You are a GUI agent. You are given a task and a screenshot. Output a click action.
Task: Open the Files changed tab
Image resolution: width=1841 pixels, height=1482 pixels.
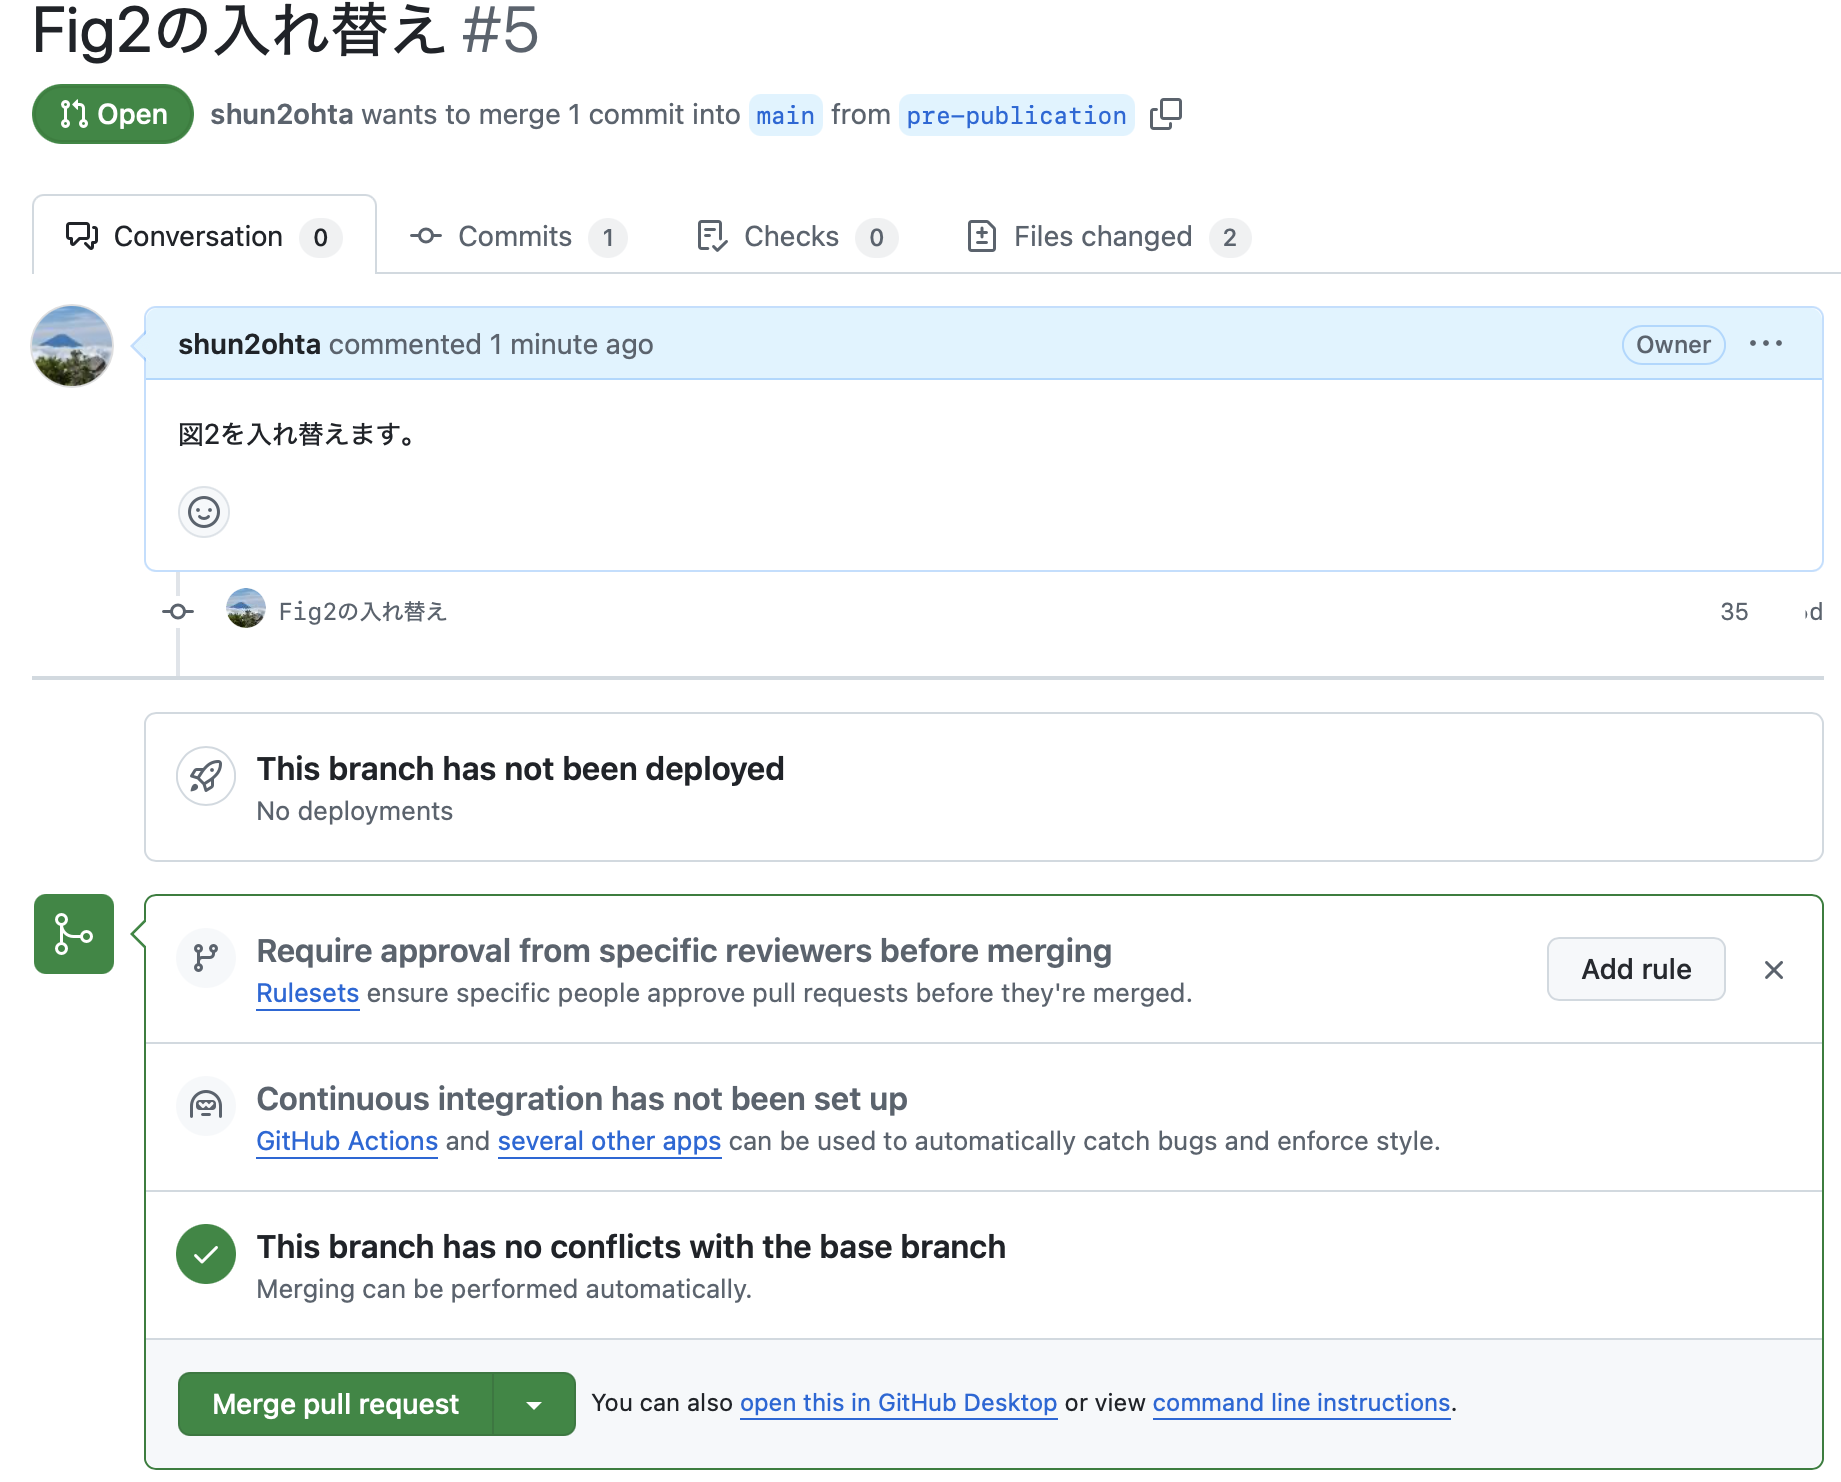(1109, 237)
